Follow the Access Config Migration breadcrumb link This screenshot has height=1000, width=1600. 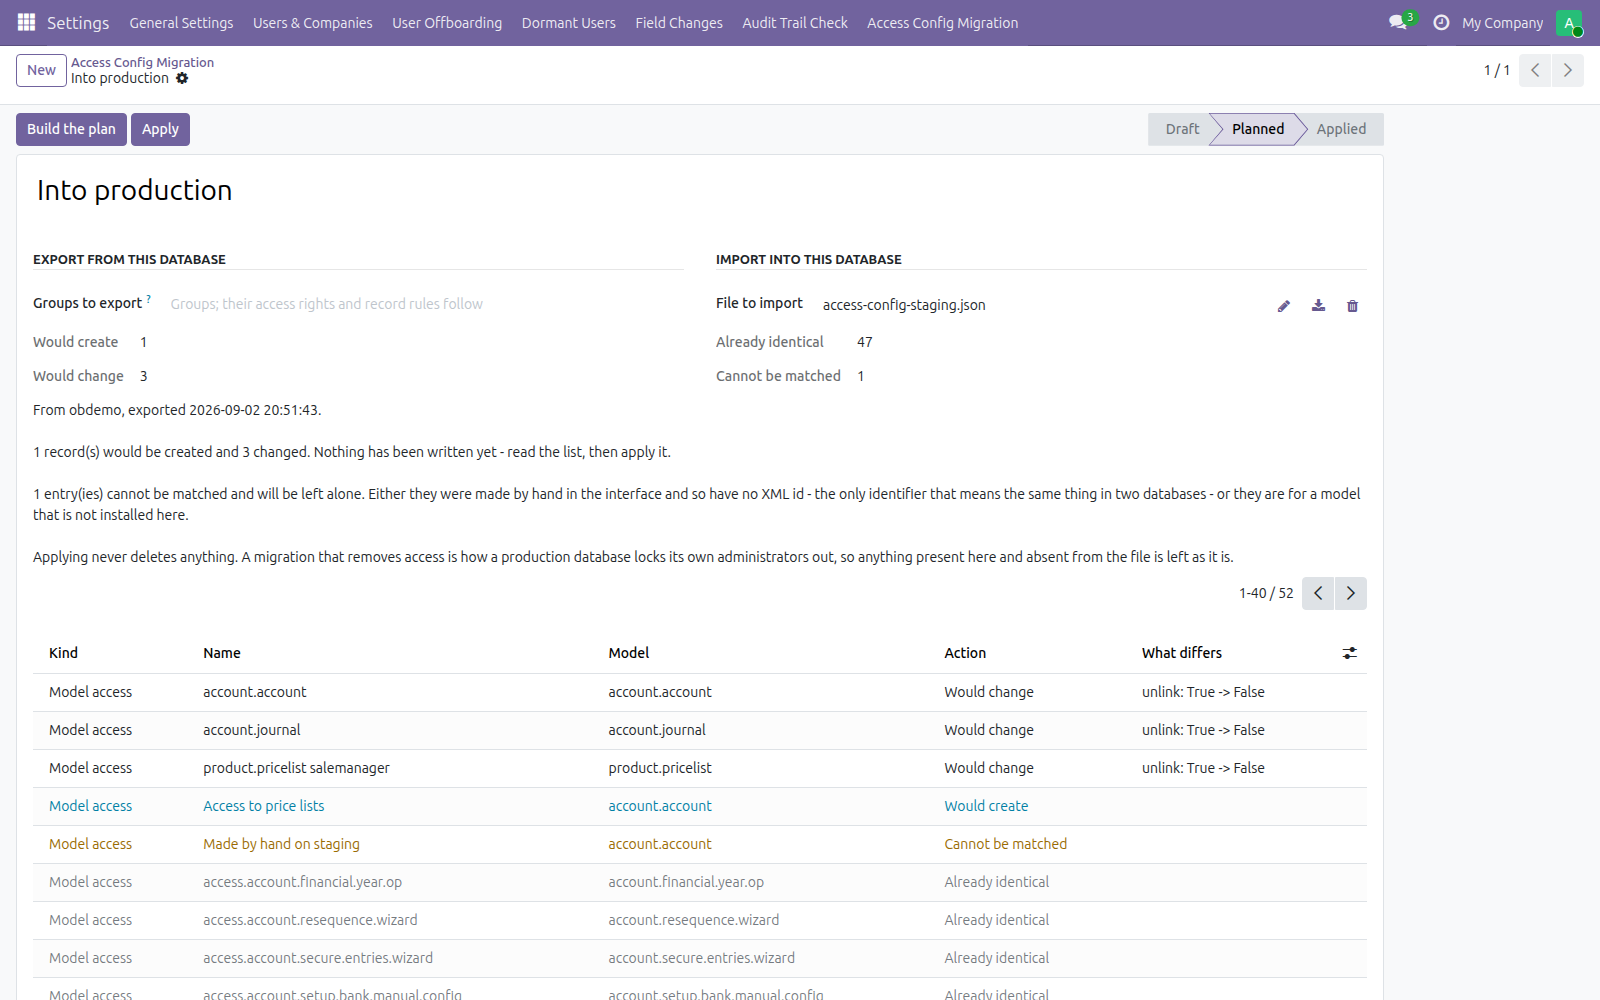point(142,62)
